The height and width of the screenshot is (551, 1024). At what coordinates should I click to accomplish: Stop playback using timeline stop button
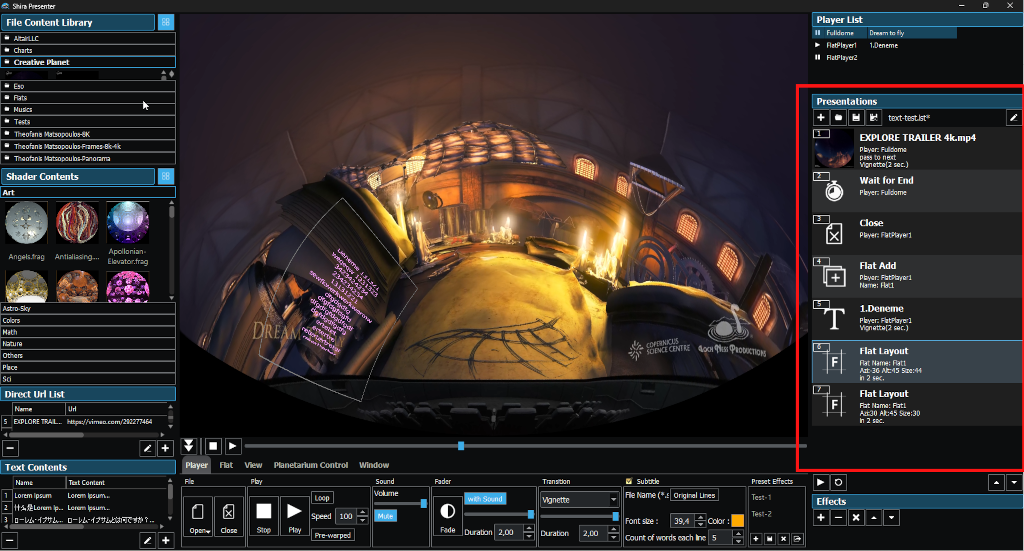pos(213,446)
